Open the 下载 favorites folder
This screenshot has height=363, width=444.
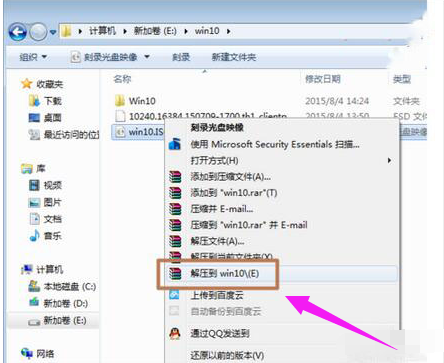[45, 101]
